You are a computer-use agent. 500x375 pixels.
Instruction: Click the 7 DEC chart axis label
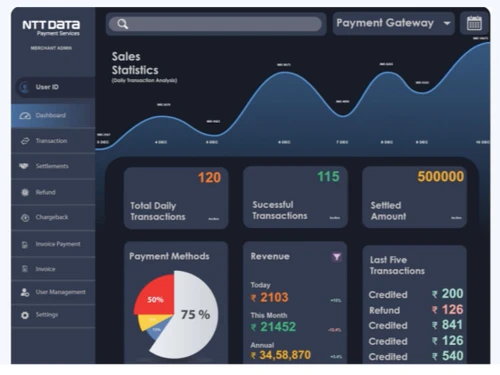click(342, 142)
